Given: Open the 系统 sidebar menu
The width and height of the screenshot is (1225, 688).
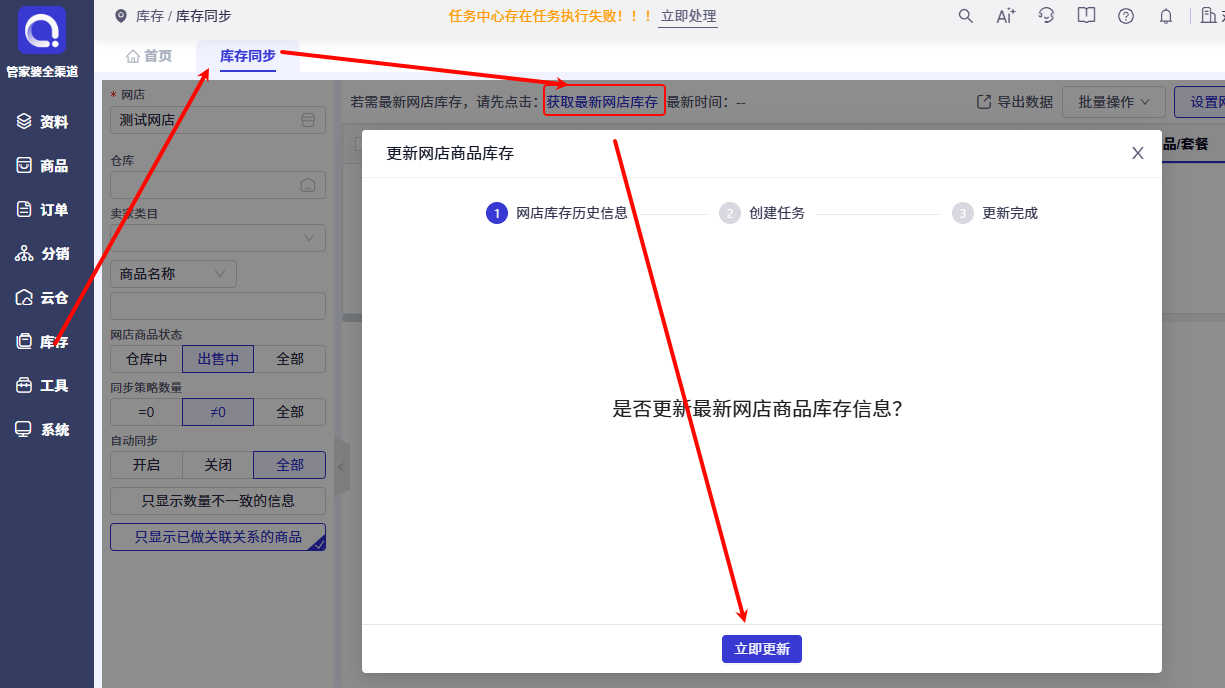Looking at the screenshot, I should pyautogui.click(x=42, y=430).
